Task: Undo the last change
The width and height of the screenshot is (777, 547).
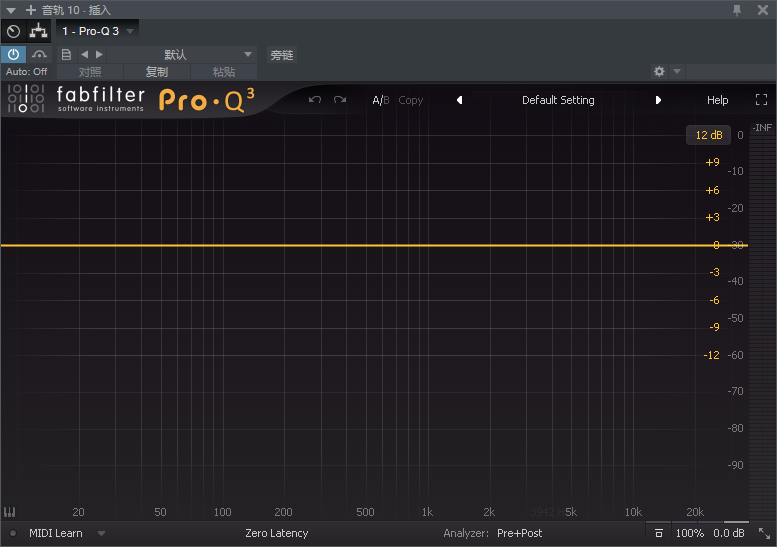Action: [x=315, y=100]
